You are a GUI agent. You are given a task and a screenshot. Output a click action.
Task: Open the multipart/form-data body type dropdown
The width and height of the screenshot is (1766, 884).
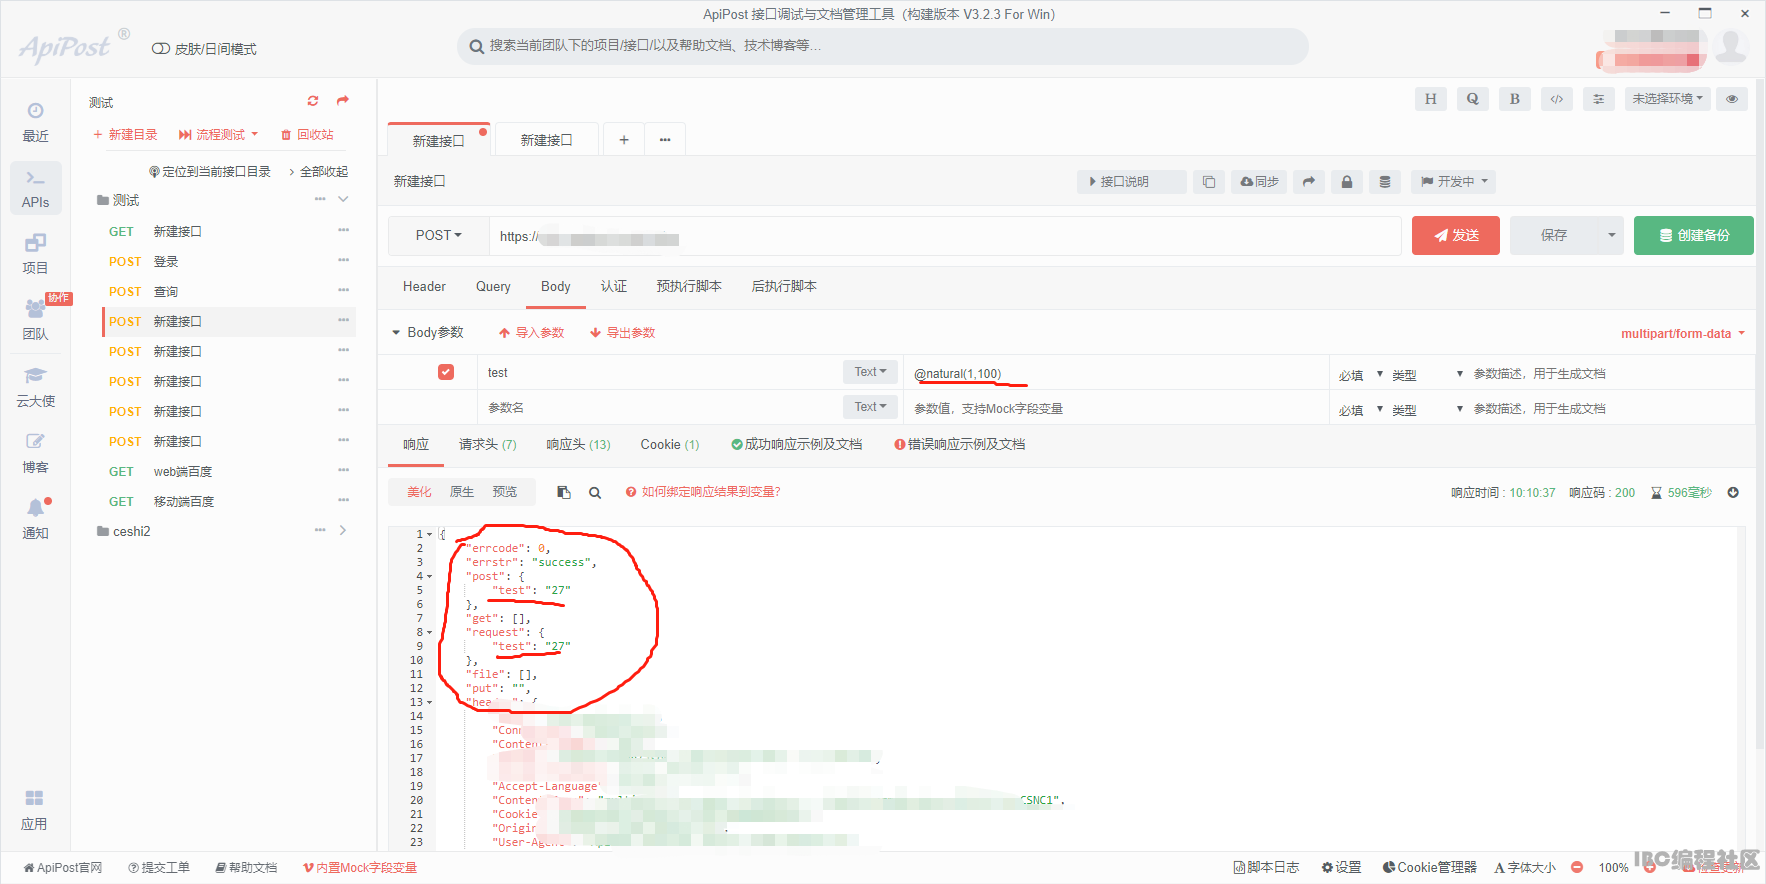tap(1683, 334)
